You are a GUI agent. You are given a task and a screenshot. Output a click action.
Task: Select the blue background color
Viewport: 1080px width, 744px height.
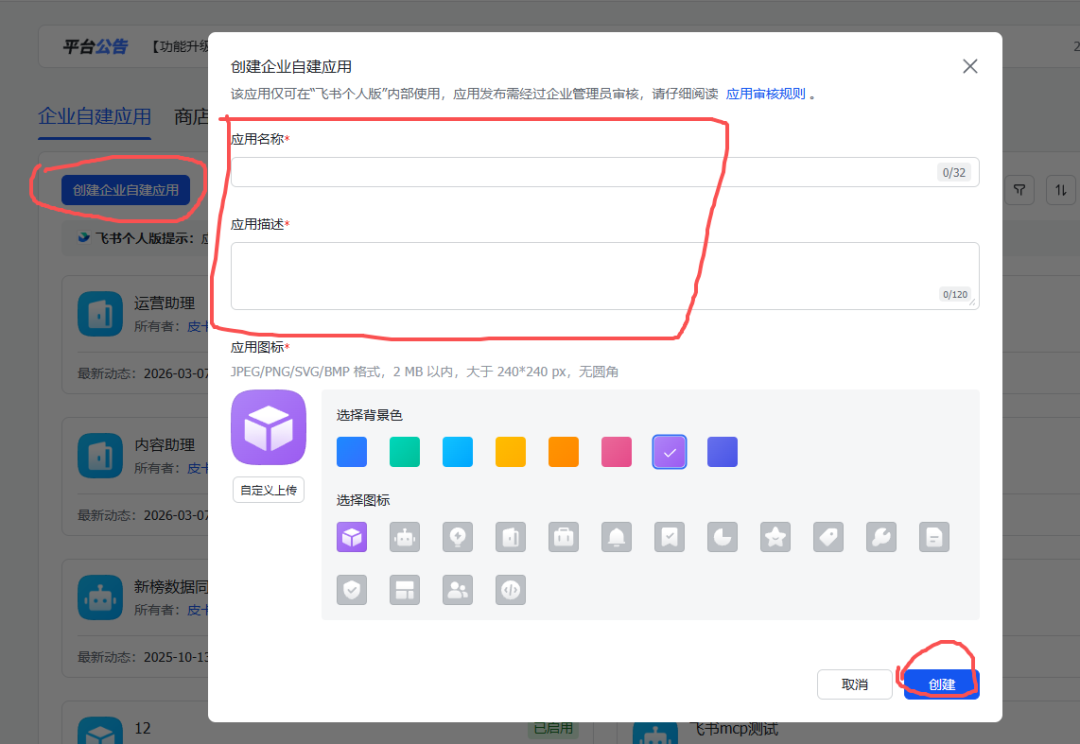351,452
